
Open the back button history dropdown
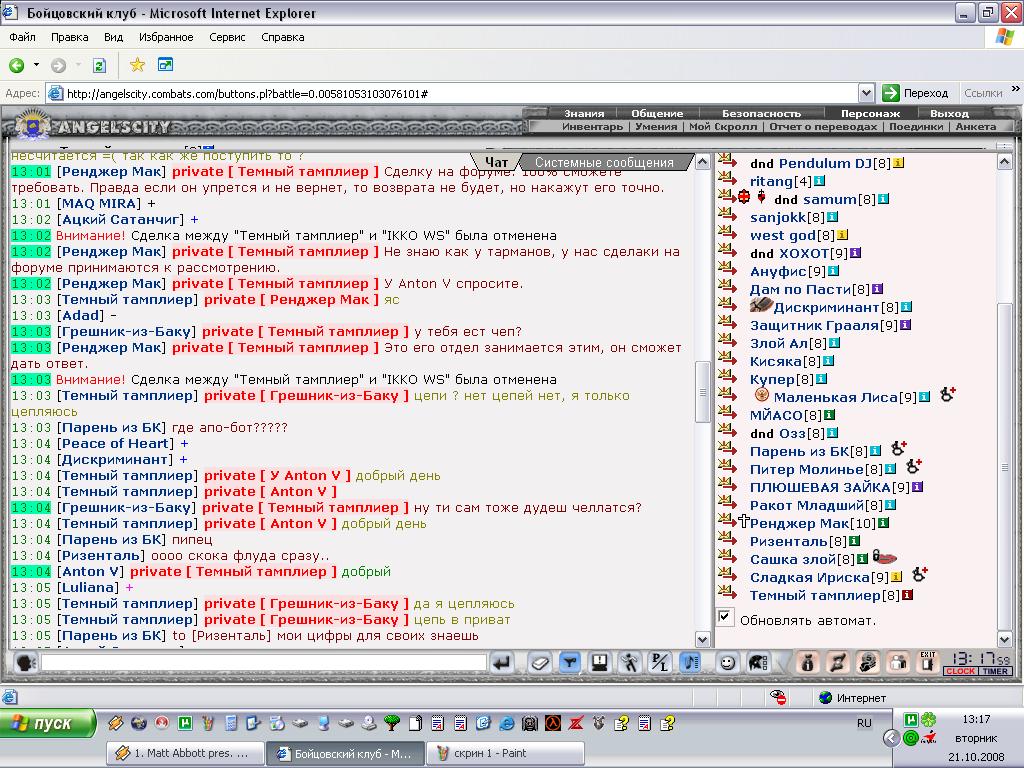(37, 65)
